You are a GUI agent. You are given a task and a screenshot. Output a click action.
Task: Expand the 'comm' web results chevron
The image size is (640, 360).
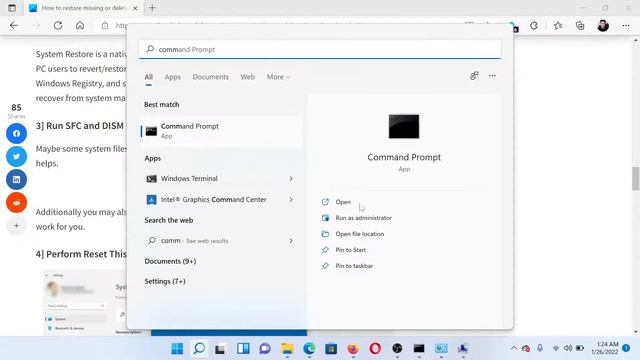pos(291,241)
